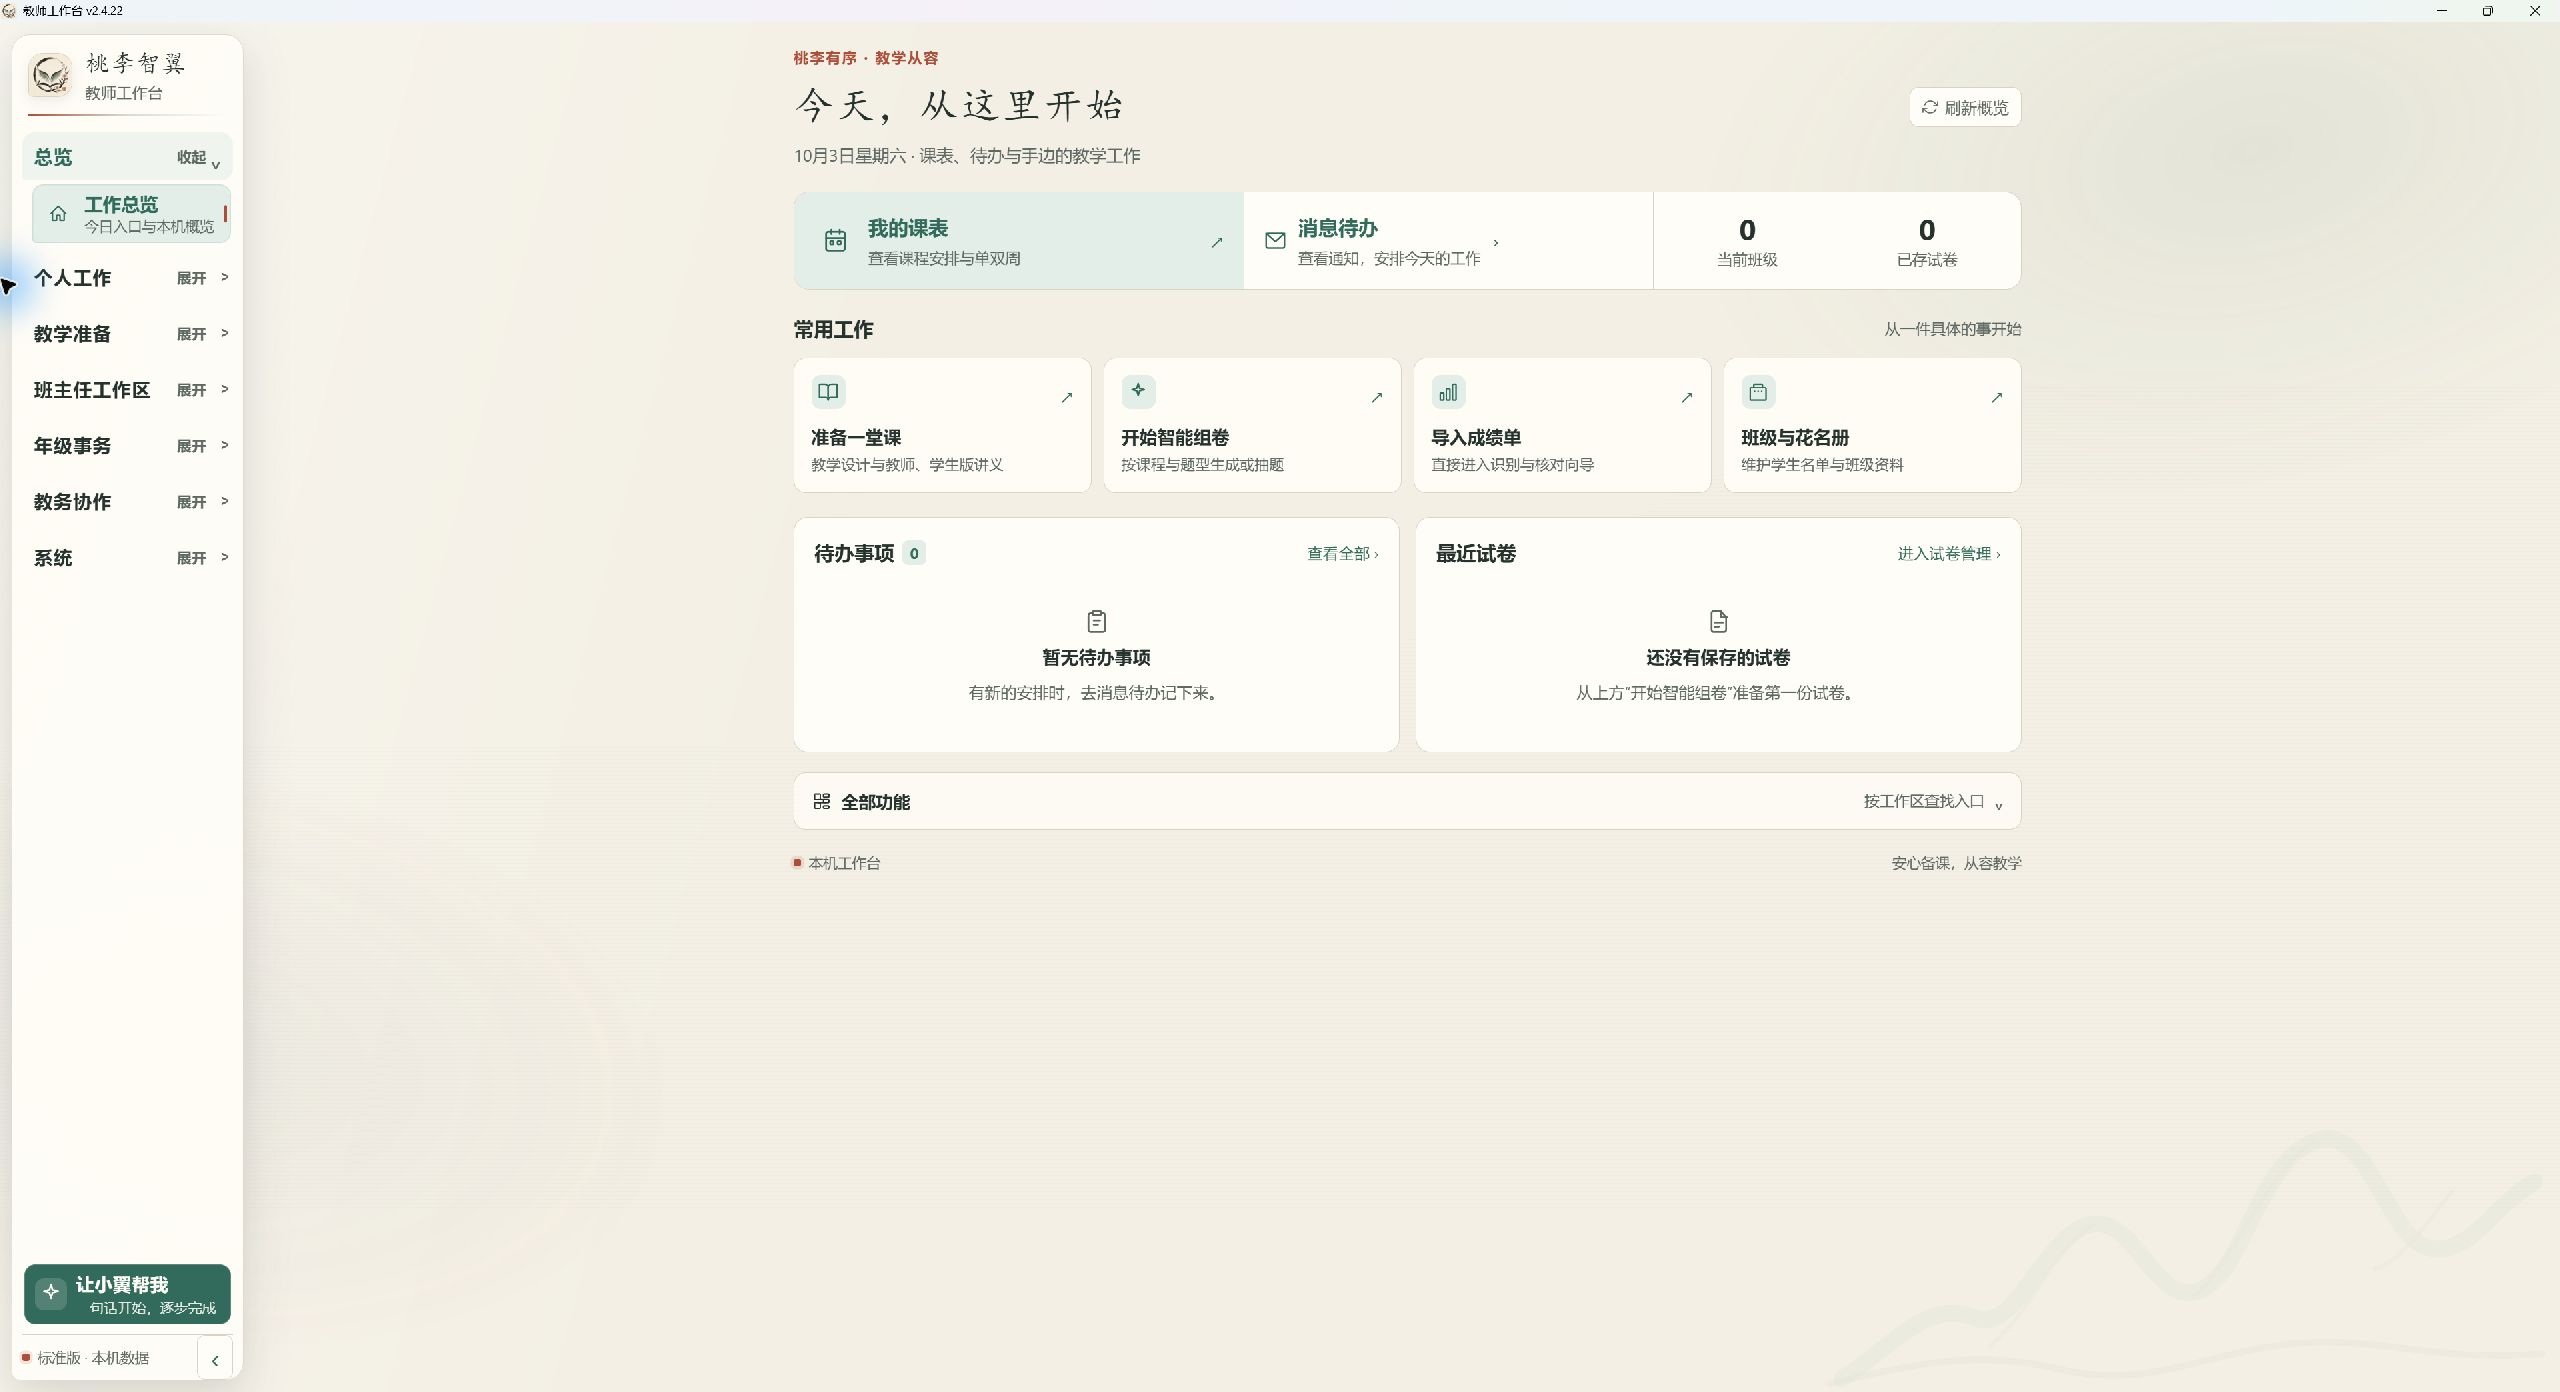Image resolution: width=2560 pixels, height=1392 pixels.
Task: Expand the 个人工作 section
Action: tap(127, 278)
